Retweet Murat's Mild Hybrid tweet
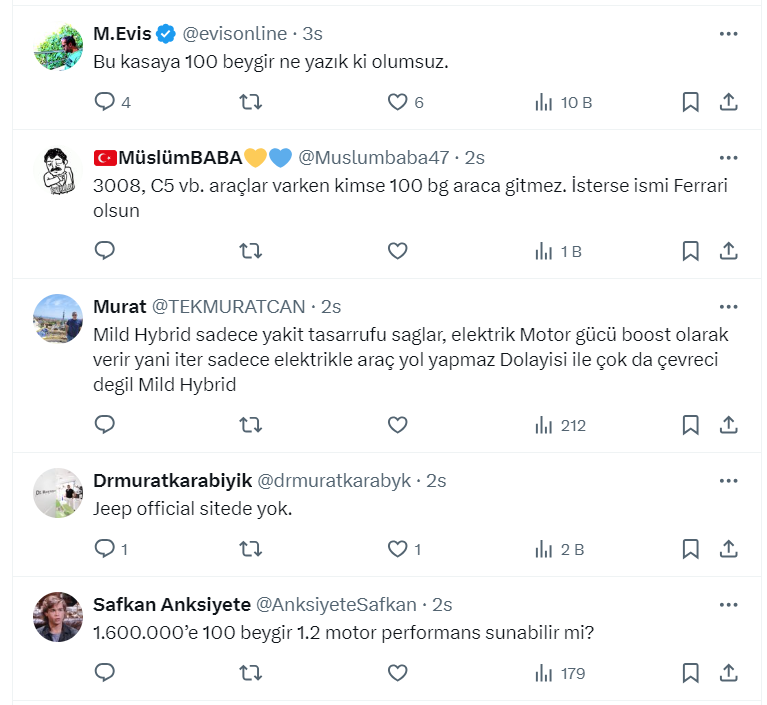This screenshot has width=767, height=705. (251, 425)
